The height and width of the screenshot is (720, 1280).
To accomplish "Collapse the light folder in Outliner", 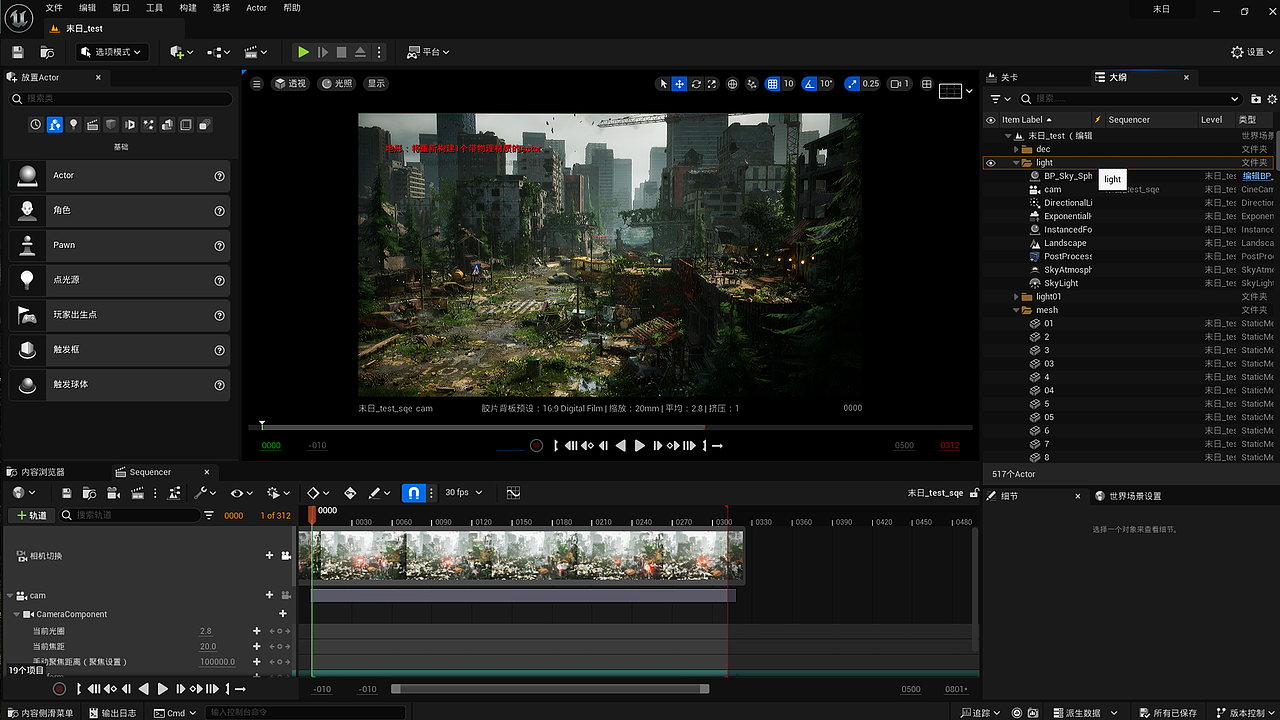I will [1017, 163].
